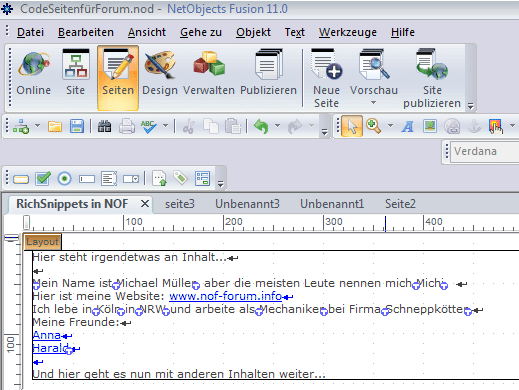Click the green undo arrow
Screen dimensions: 519x390
261,127
